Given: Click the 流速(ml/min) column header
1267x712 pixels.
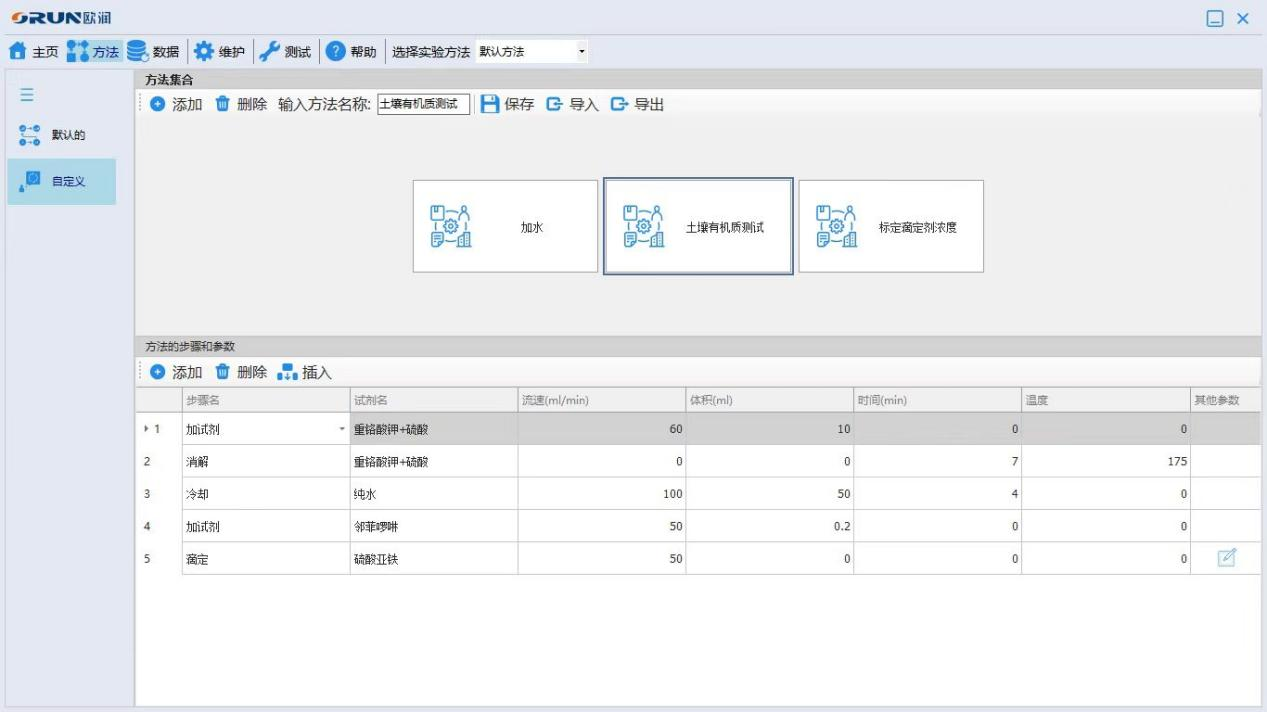Looking at the screenshot, I should click(x=602, y=400).
